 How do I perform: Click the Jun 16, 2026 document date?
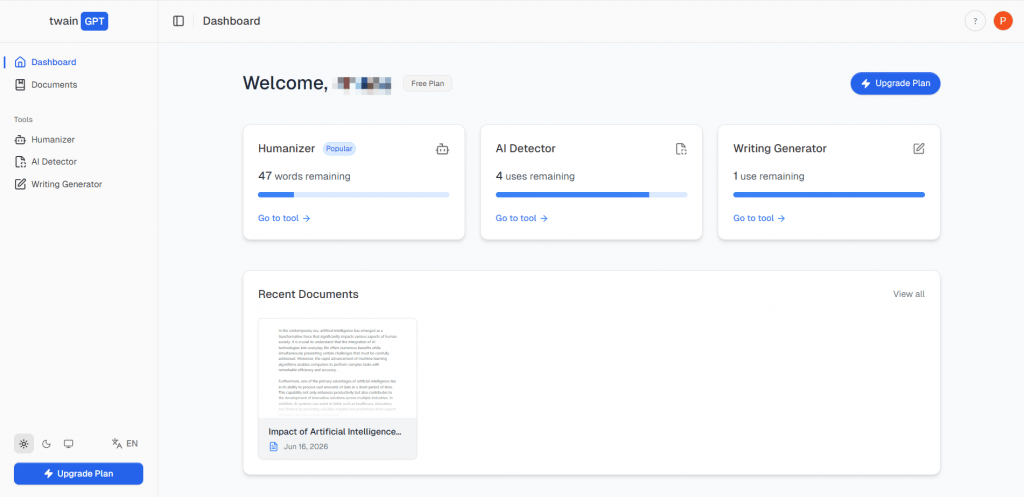point(306,447)
